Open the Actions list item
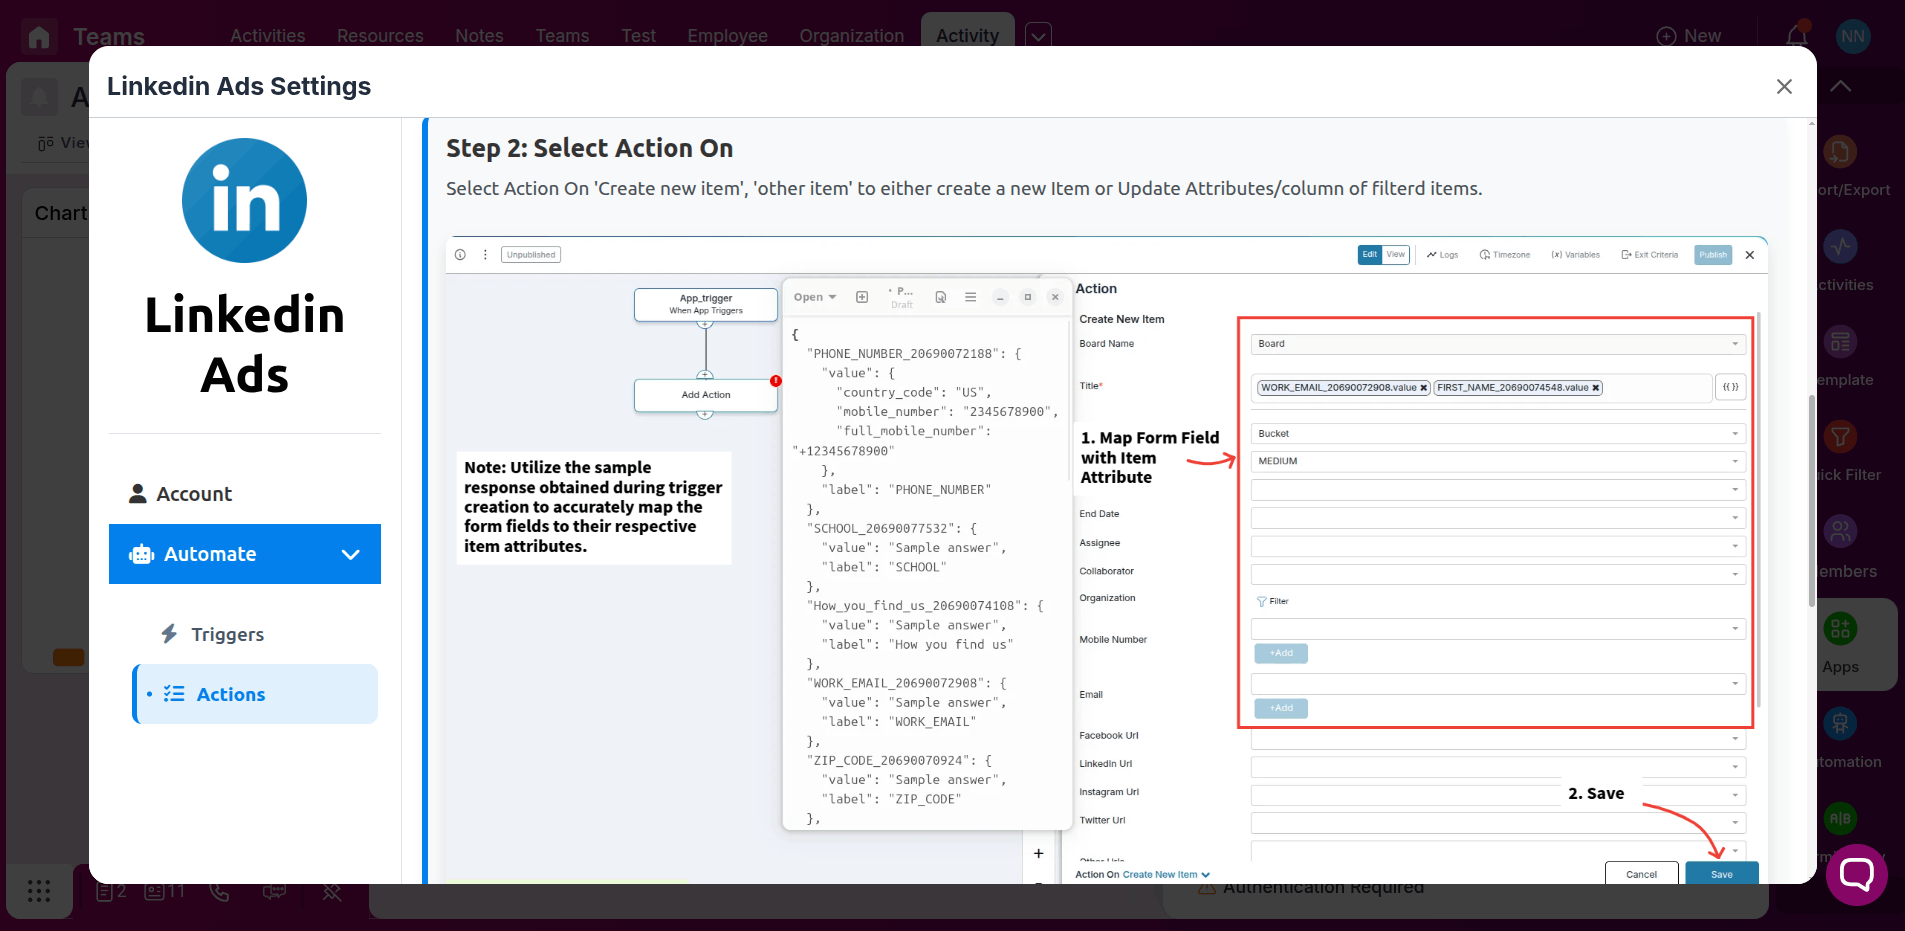The height and width of the screenshot is (931, 1905). point(230,694)
